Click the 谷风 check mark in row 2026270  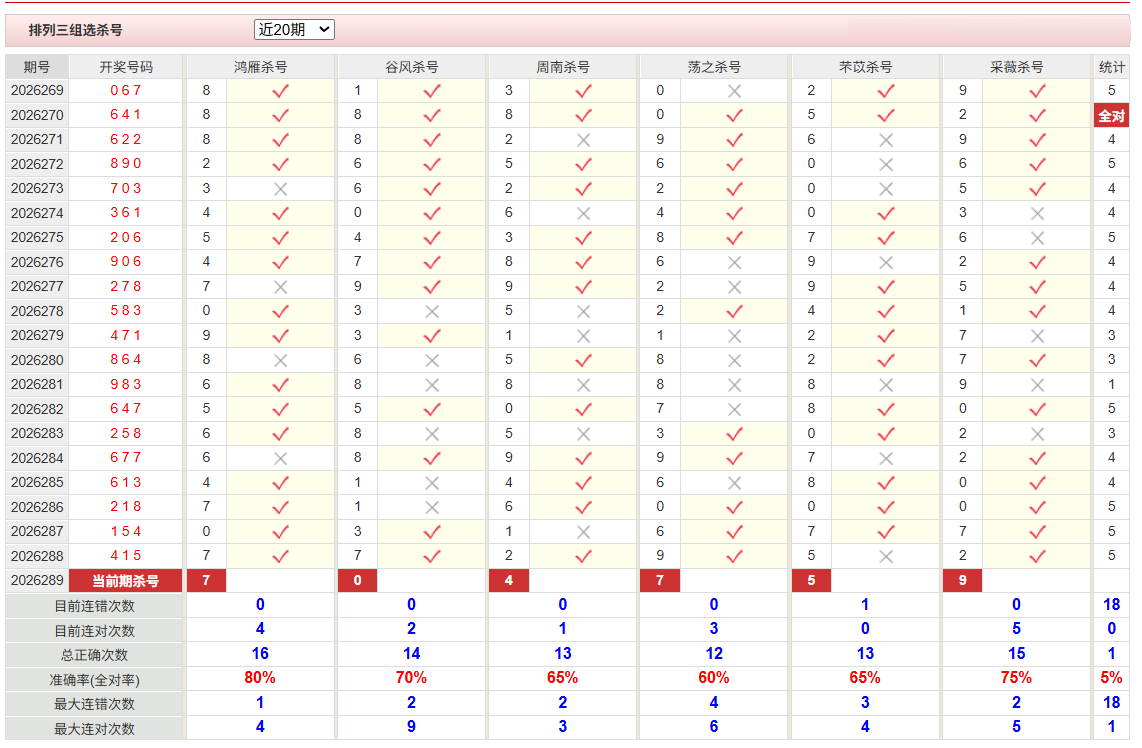[432, 115]
